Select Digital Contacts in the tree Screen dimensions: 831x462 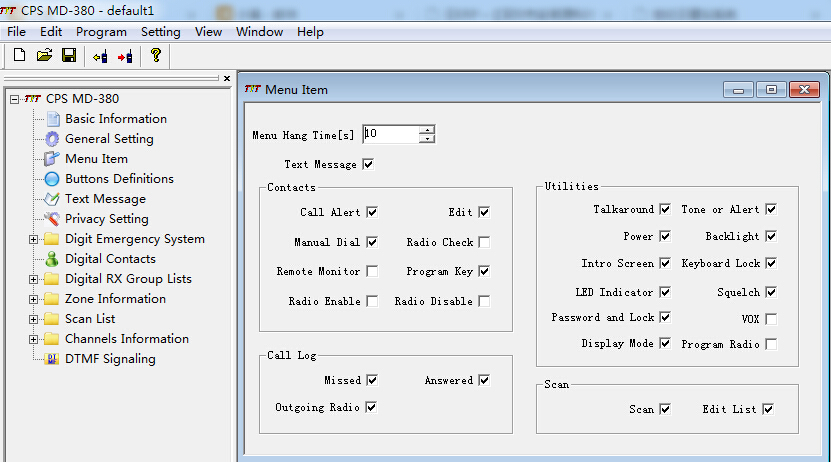pos(110,259)
